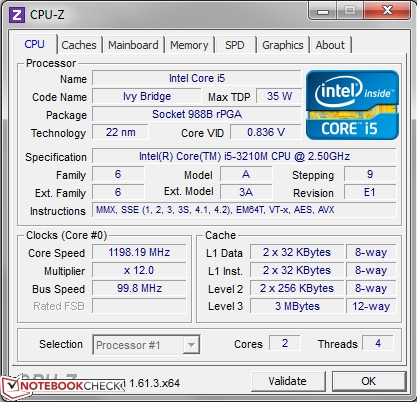Click the version text 1.61.3.x64
The width and height of the screenshot is (417, 402).
pos(154,383)
